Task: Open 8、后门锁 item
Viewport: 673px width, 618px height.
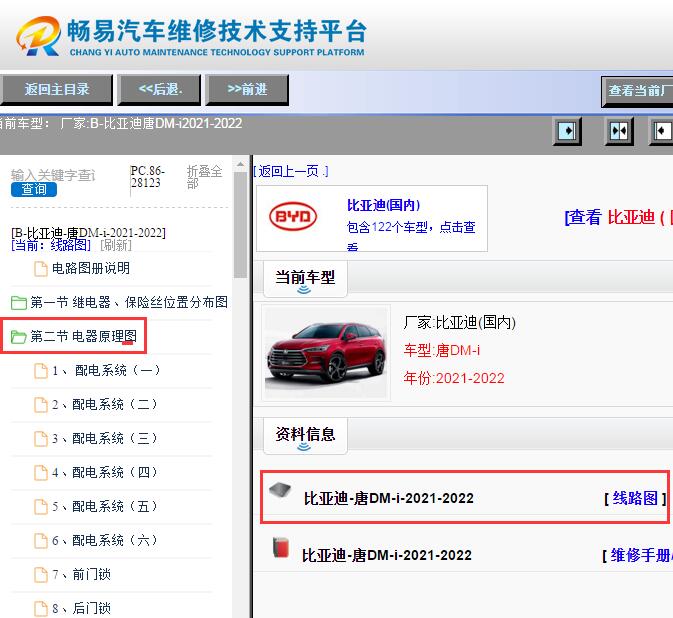Action: [82, 608]
